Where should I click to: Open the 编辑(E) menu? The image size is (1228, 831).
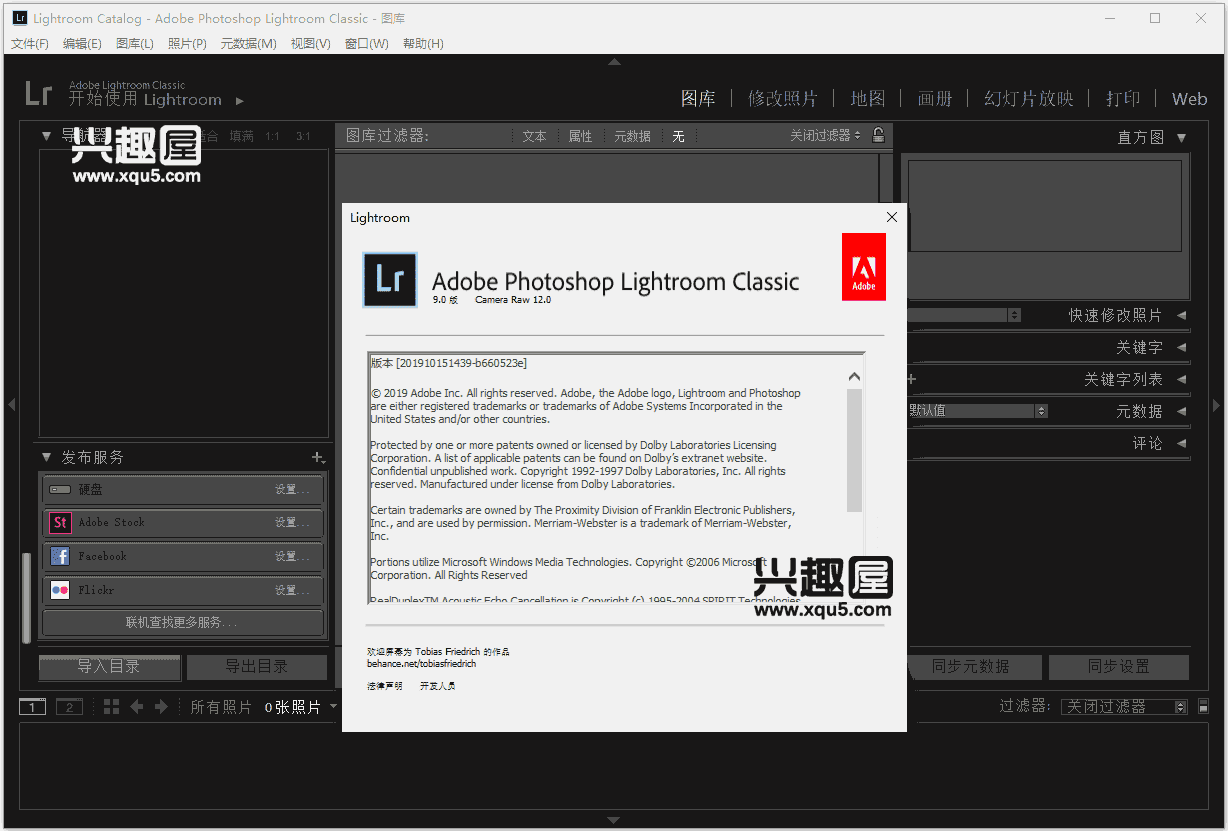pyautogui.click(x=82, y=44)
